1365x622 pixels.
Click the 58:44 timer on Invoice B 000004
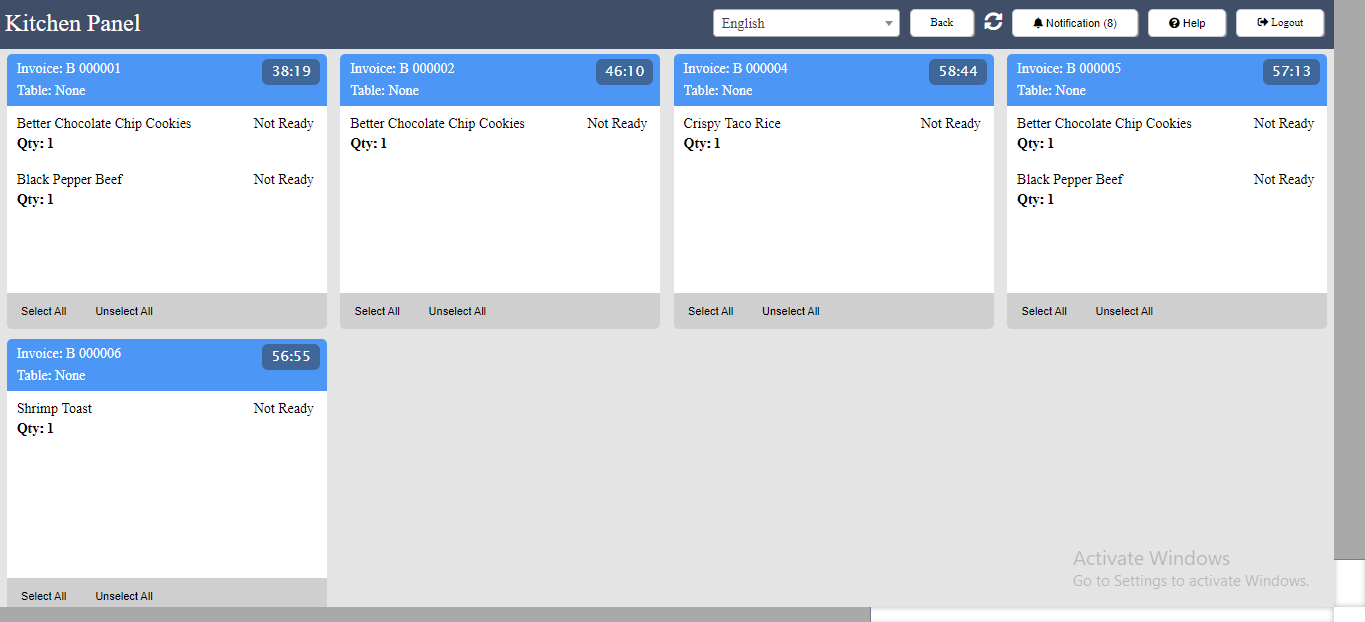pyautogui.click(x=958, y=72)
